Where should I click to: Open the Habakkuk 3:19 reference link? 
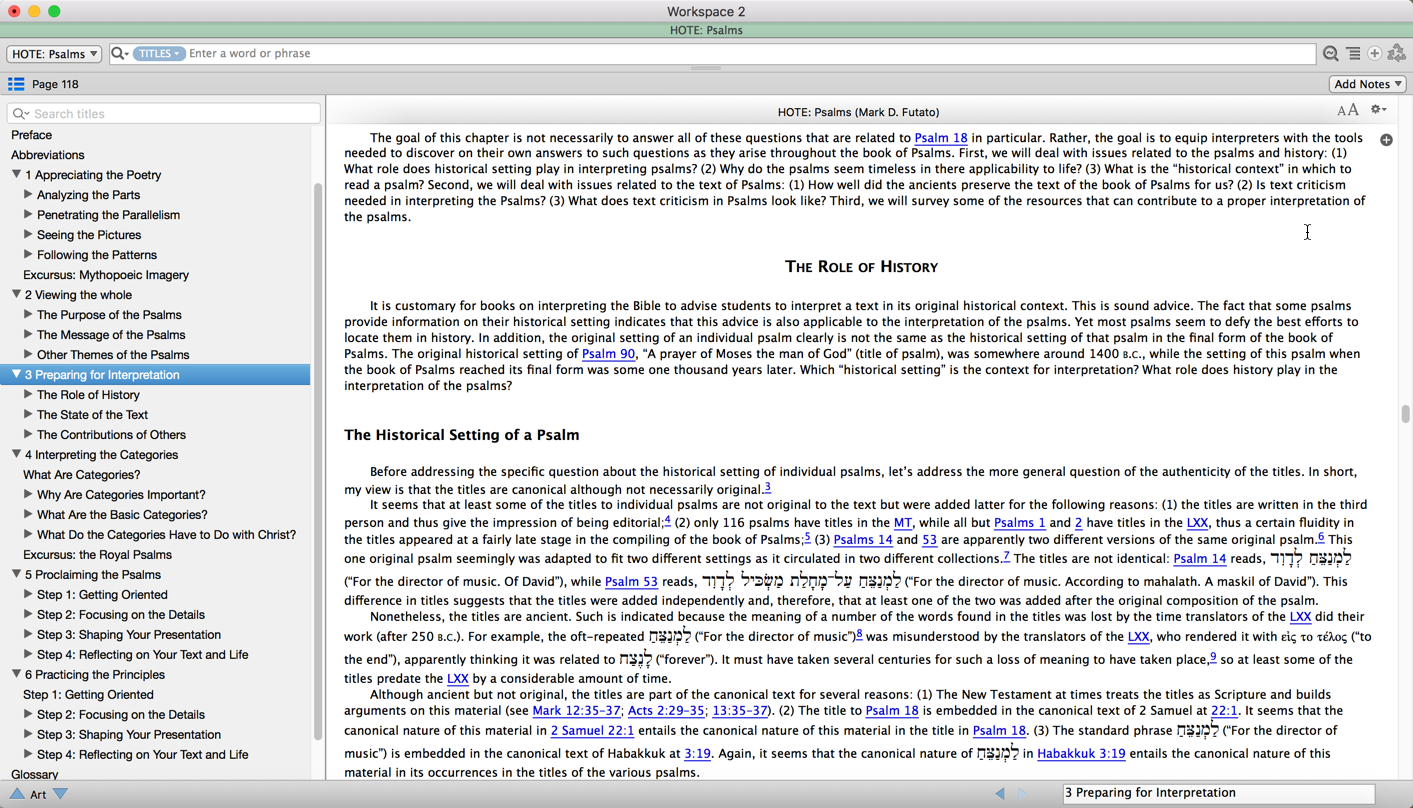1081,754
